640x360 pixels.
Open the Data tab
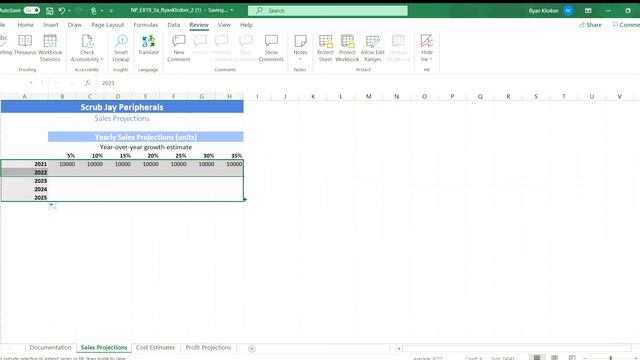pyautogui.click(x=173, y=25)
